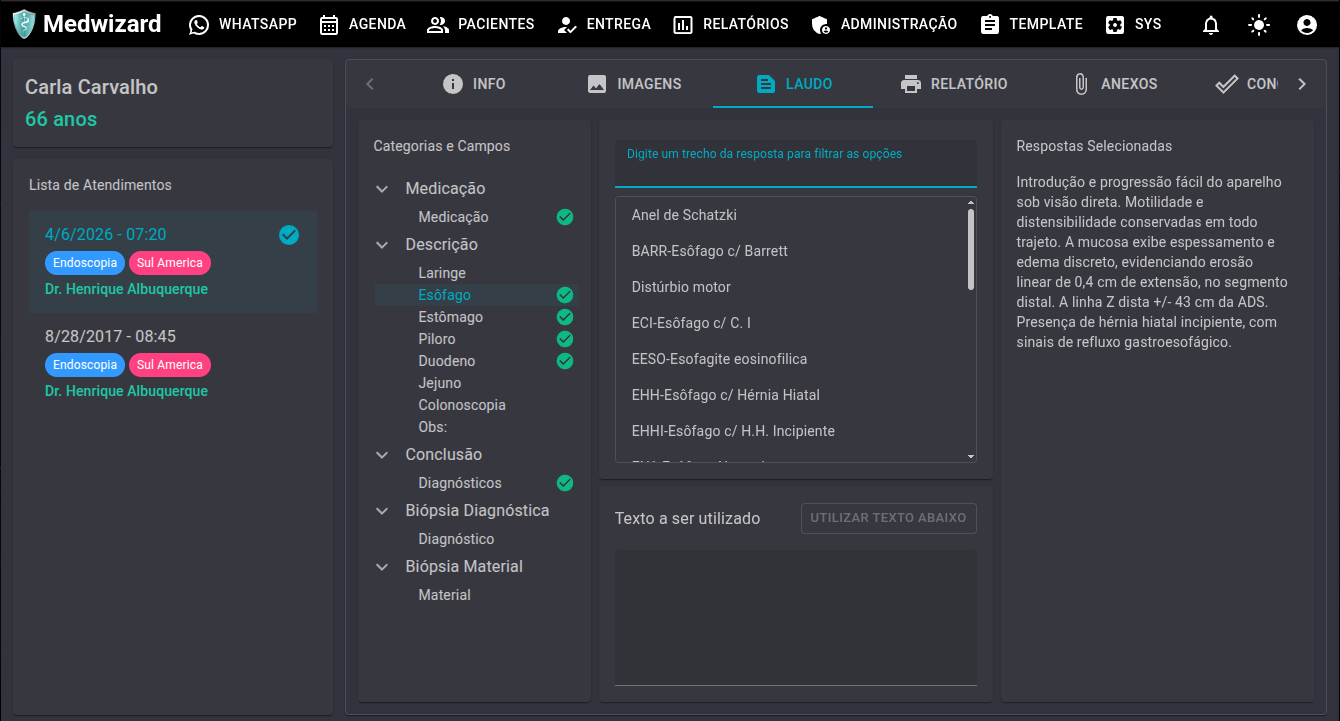Viewport: 1340px width, 721px height.
Task: Open the user account profile icon
Action: click(x=1306, y=25)
